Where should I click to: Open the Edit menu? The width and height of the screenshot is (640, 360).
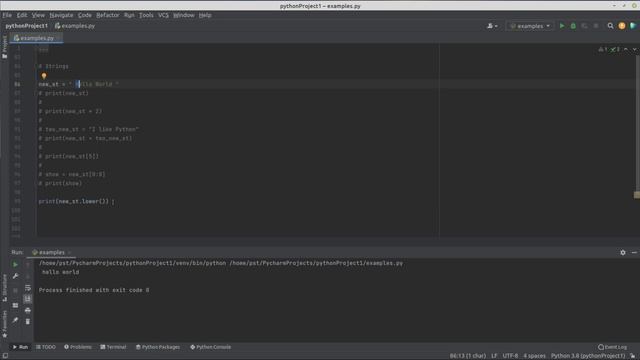pos(22,15)
